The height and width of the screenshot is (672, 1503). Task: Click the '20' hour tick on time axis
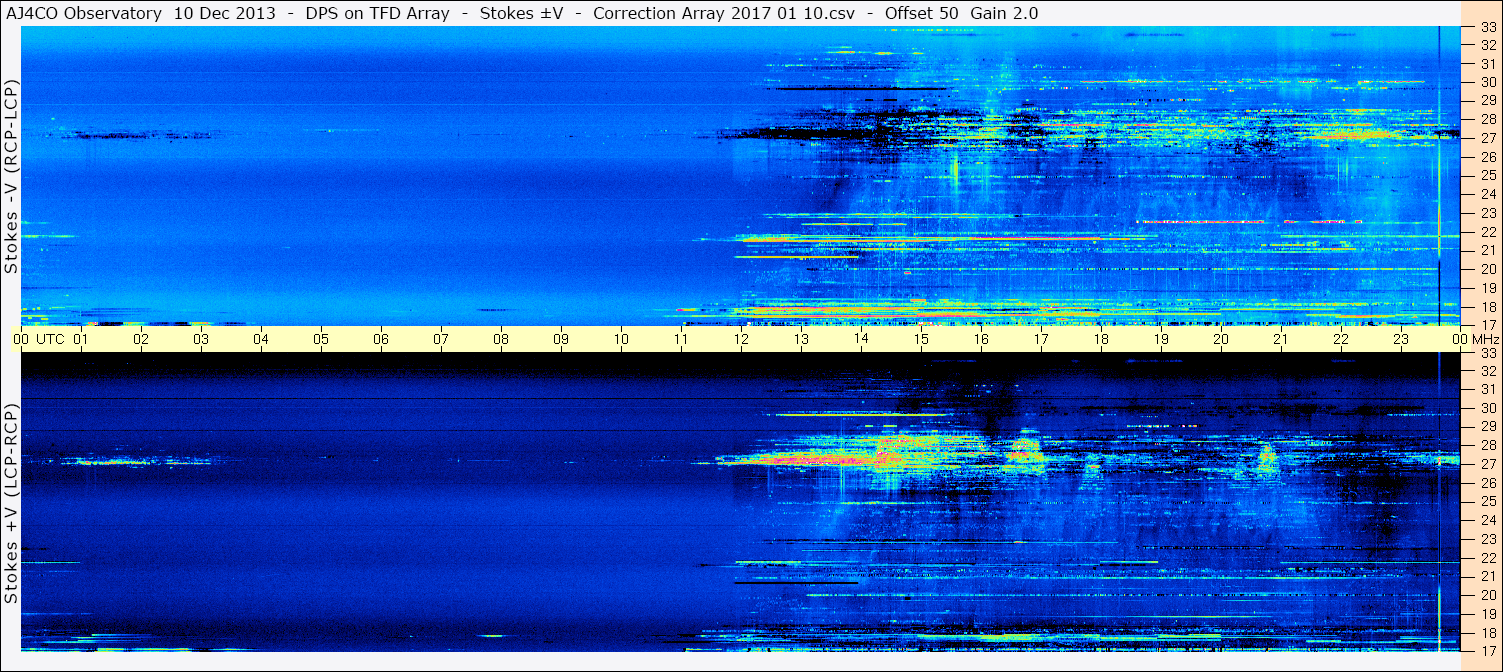click(x=1221, y=339)
